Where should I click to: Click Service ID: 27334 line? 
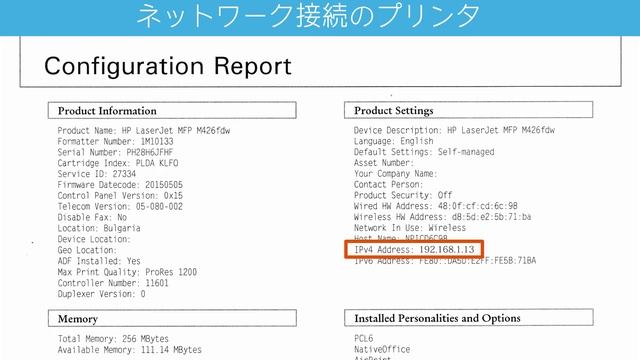point(96,174)
